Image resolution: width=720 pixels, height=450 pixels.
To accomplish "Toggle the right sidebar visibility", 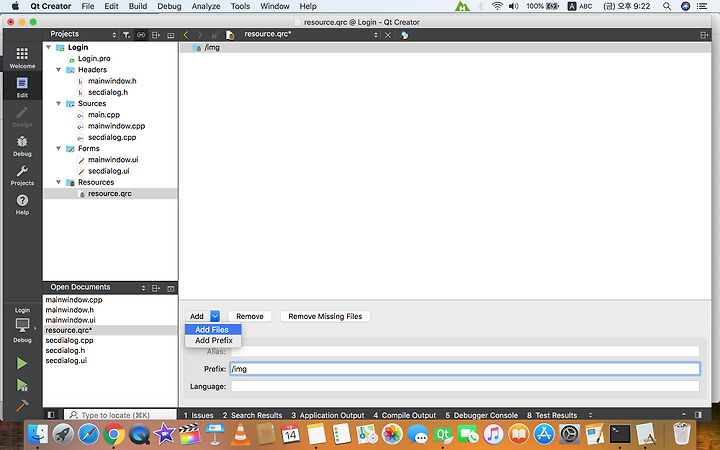I will 698,415.
